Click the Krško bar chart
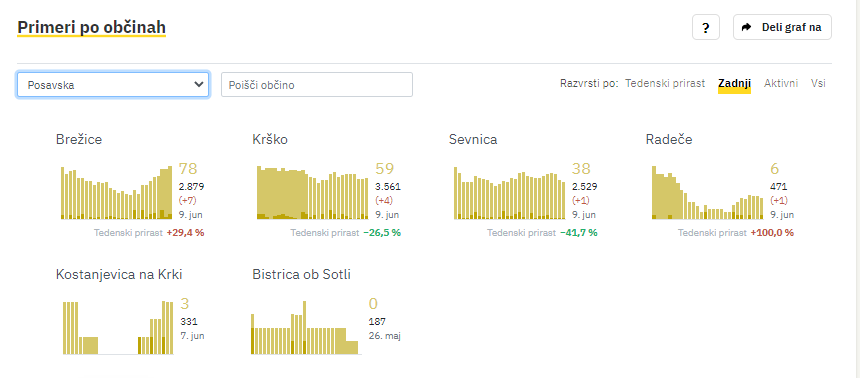The height and width of the screenshot is (378, 860). pos(313,193)
